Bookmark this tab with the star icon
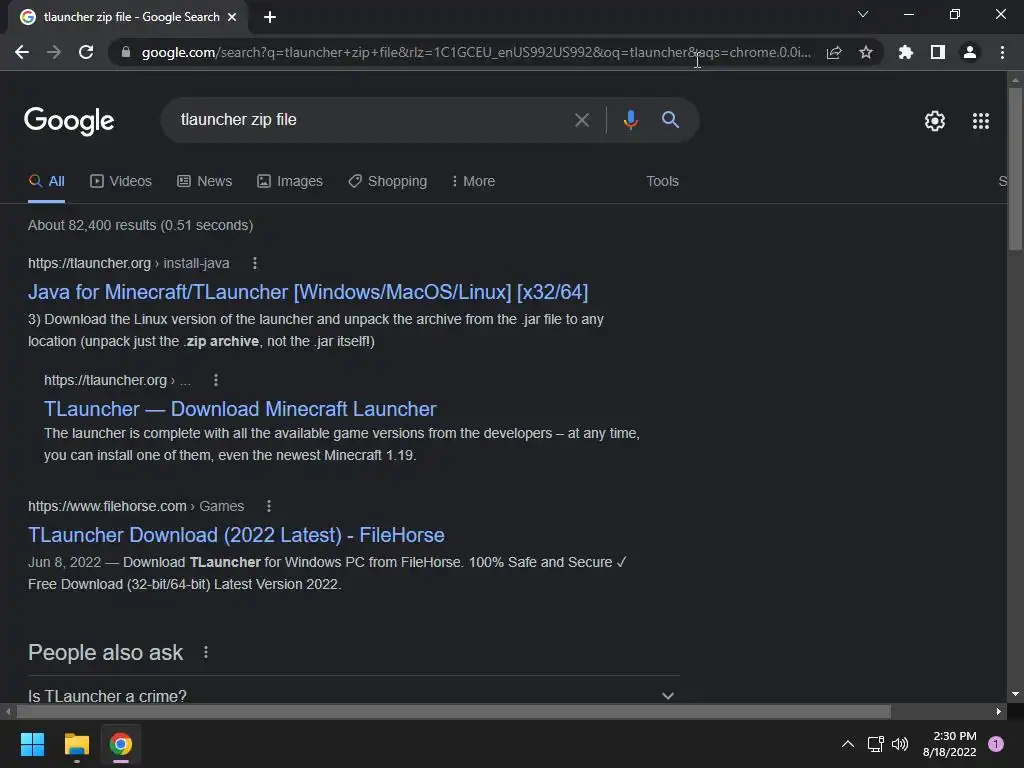1024x768 pixels. coord(866,52)
